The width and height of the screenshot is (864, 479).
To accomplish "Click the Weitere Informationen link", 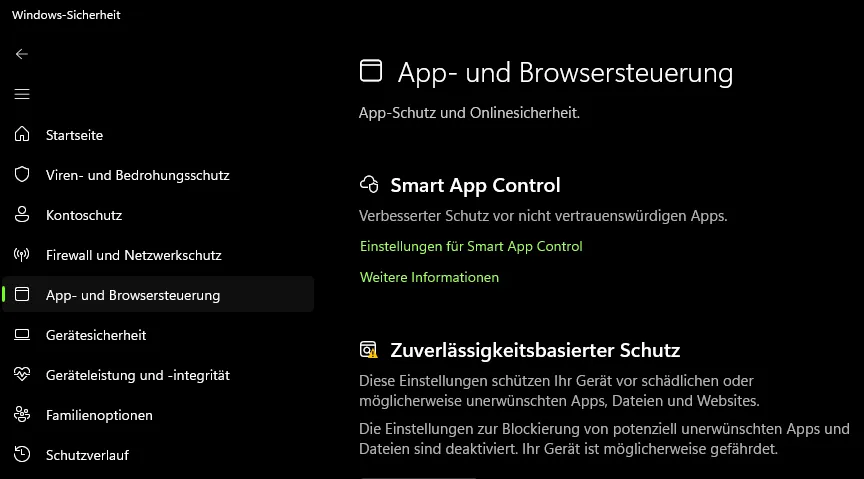I will point(429,277).
